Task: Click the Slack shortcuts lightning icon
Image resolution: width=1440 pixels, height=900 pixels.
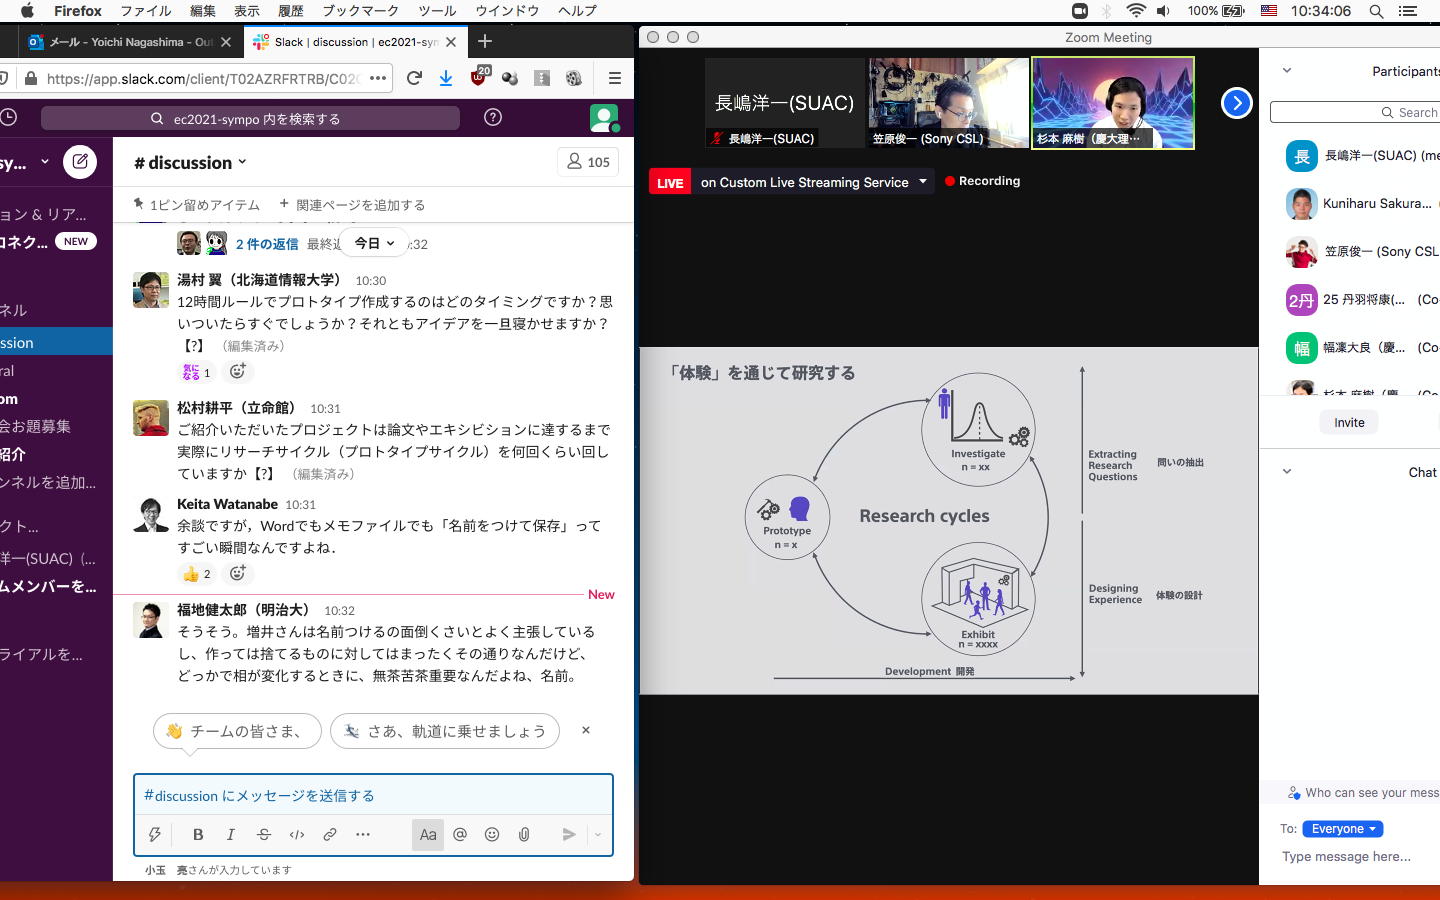Action: coord(155,834)
